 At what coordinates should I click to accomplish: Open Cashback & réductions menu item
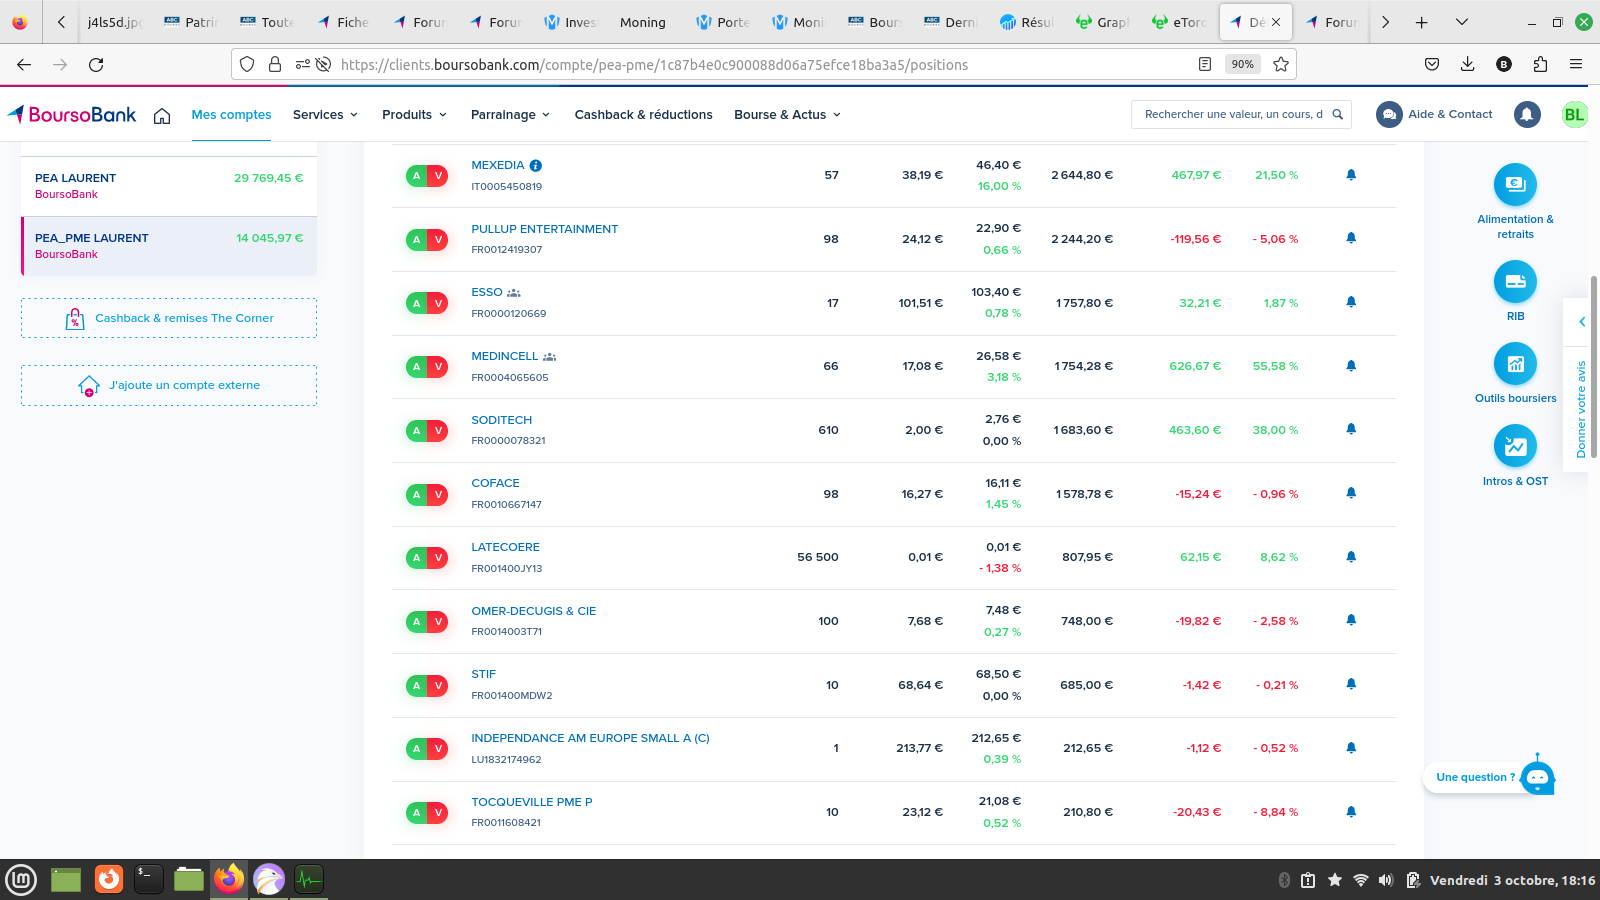[x=643, y=115]
